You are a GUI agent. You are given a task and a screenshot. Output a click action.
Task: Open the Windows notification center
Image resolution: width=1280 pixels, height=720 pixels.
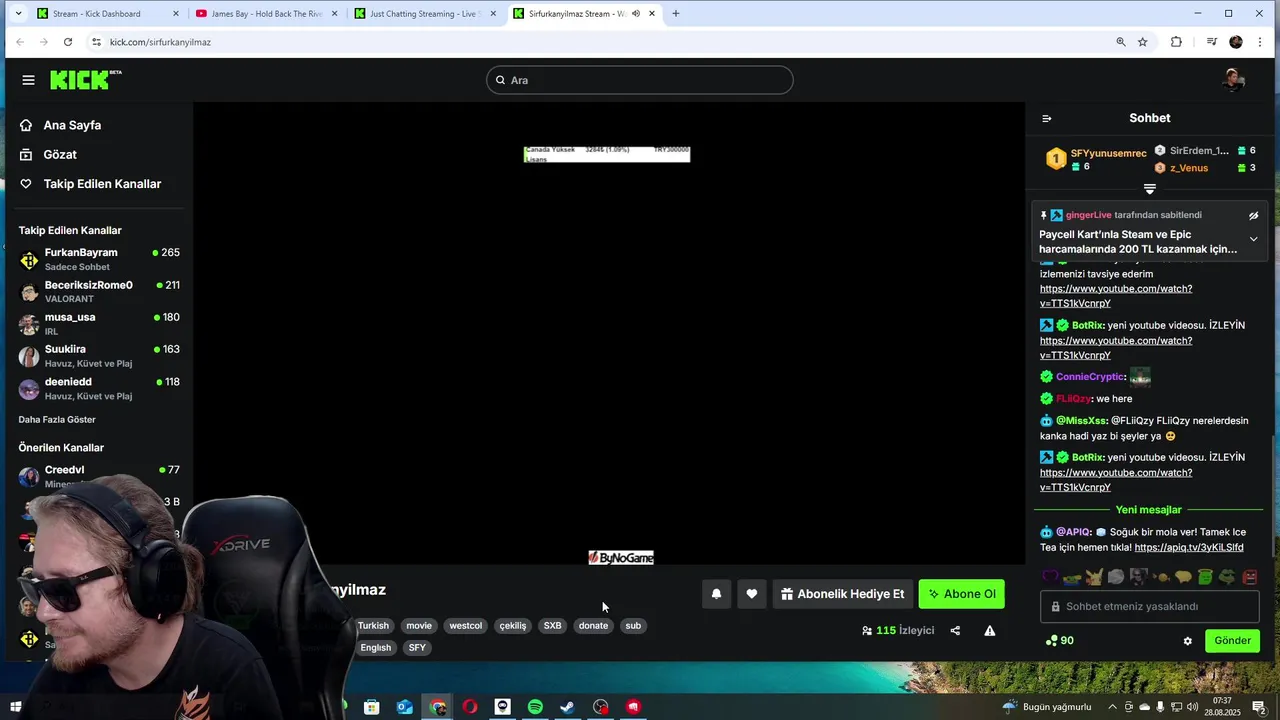(1259, 707)
